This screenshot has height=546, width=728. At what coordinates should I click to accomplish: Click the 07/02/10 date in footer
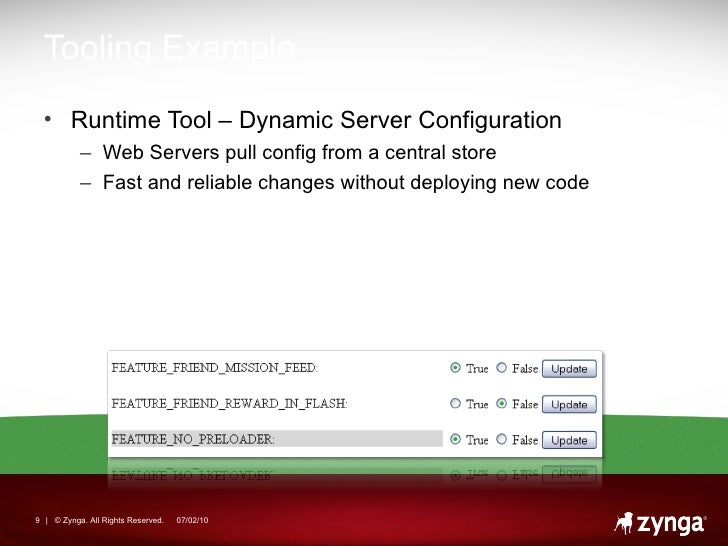(192, 520)
